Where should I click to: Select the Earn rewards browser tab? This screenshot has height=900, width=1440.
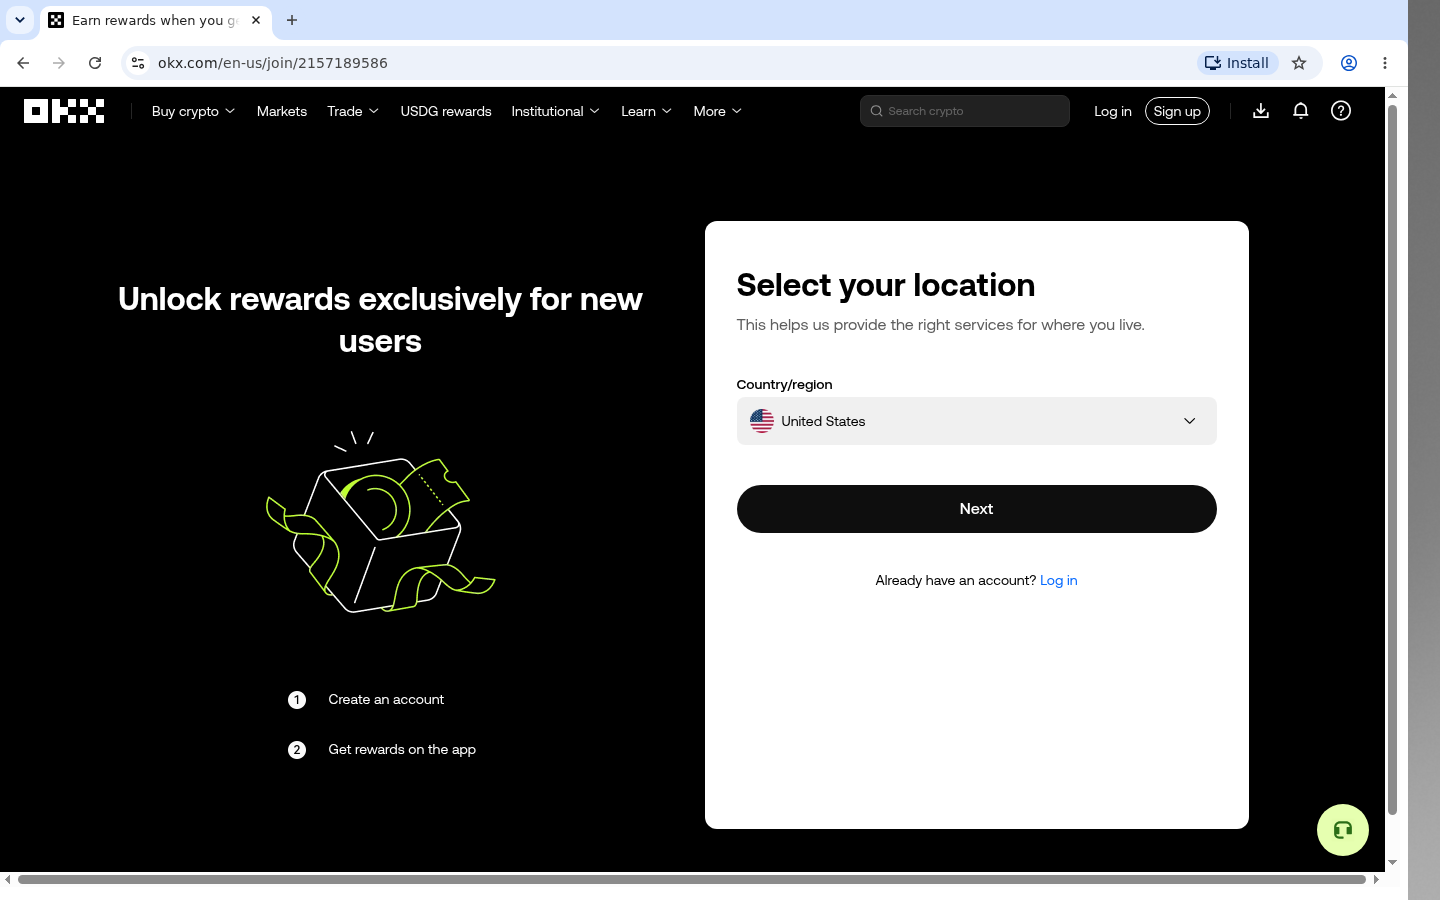[x=156, y=20]
